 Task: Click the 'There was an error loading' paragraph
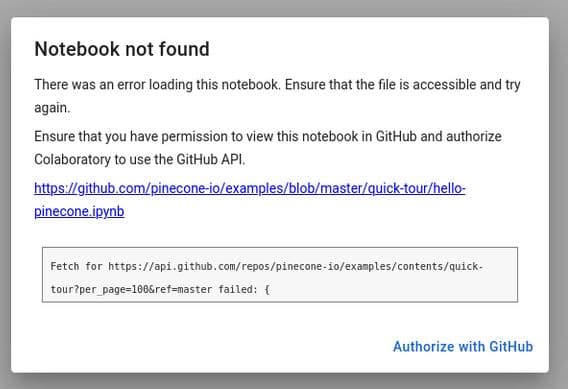[x=277, y=96]
